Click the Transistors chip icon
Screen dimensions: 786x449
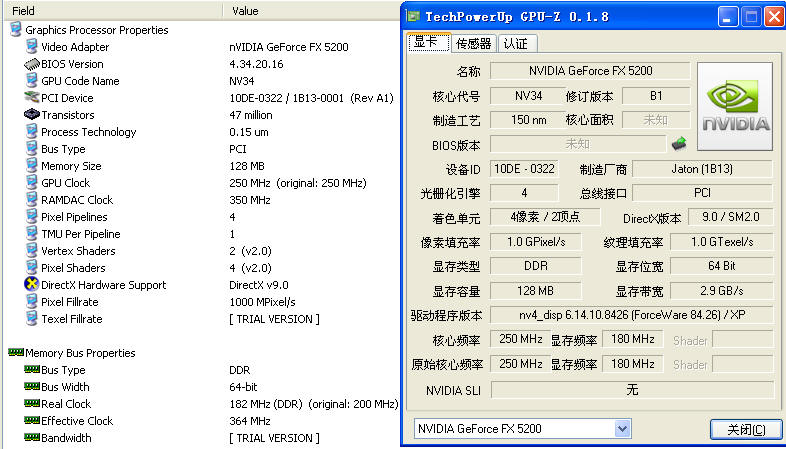click(x=32, y=114)
